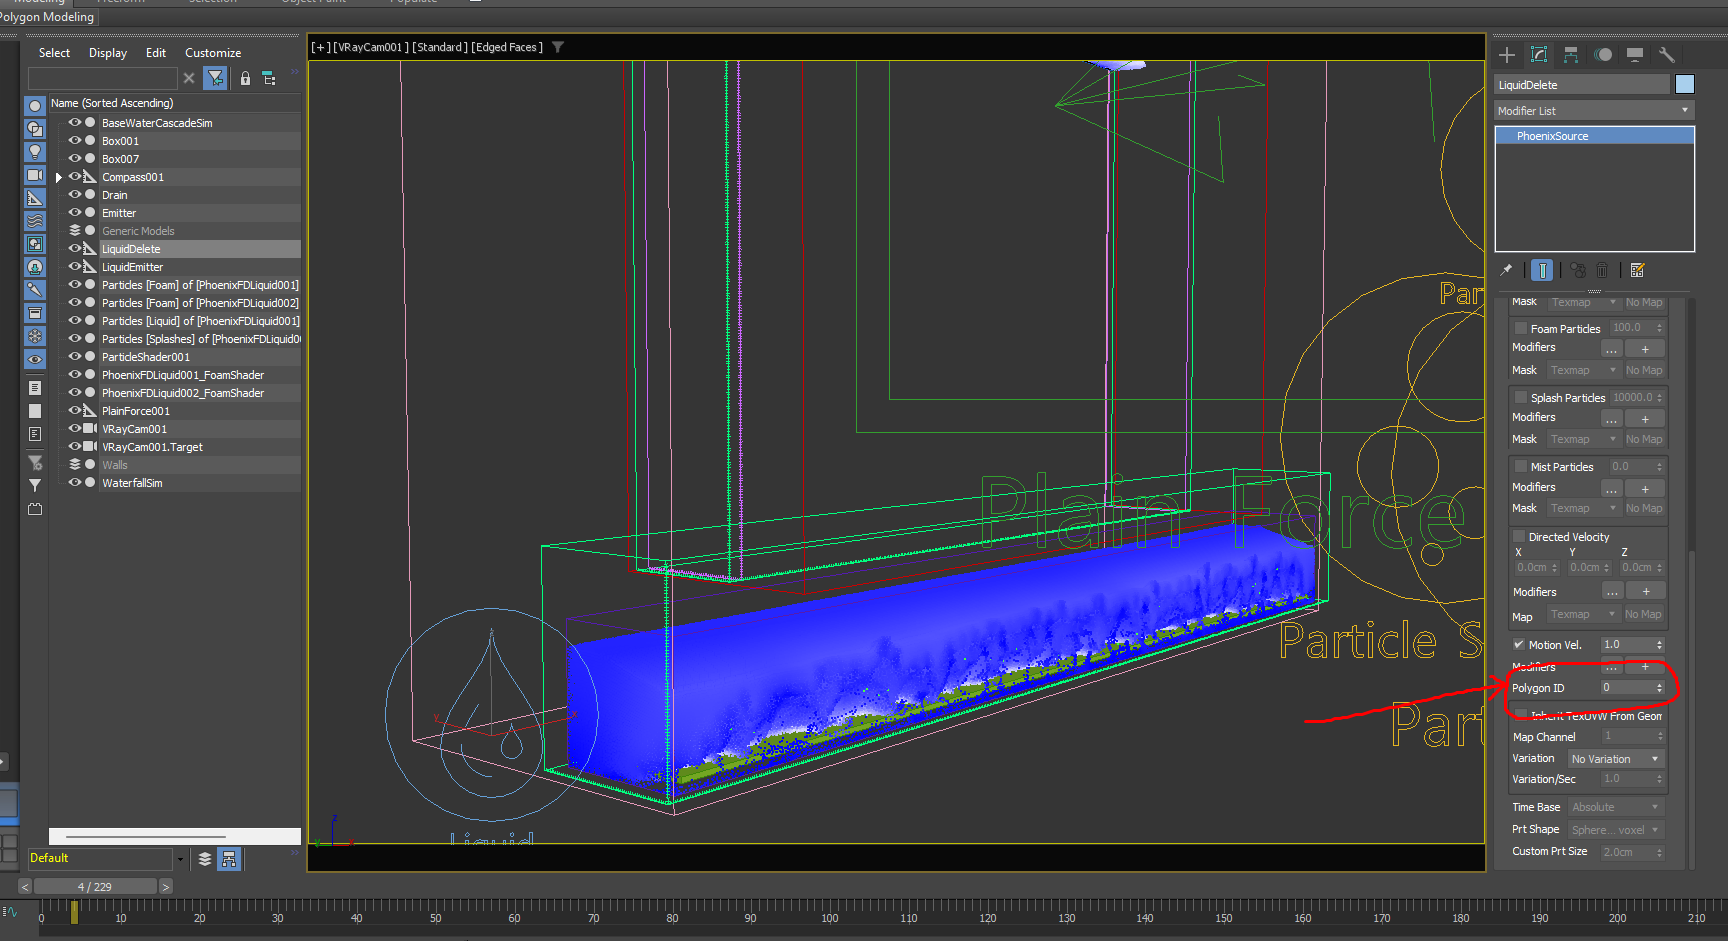Toggle Display Hidden Objects eye filter icon
The height and width of the screenshot is (941, 1728).
[35, 359]
